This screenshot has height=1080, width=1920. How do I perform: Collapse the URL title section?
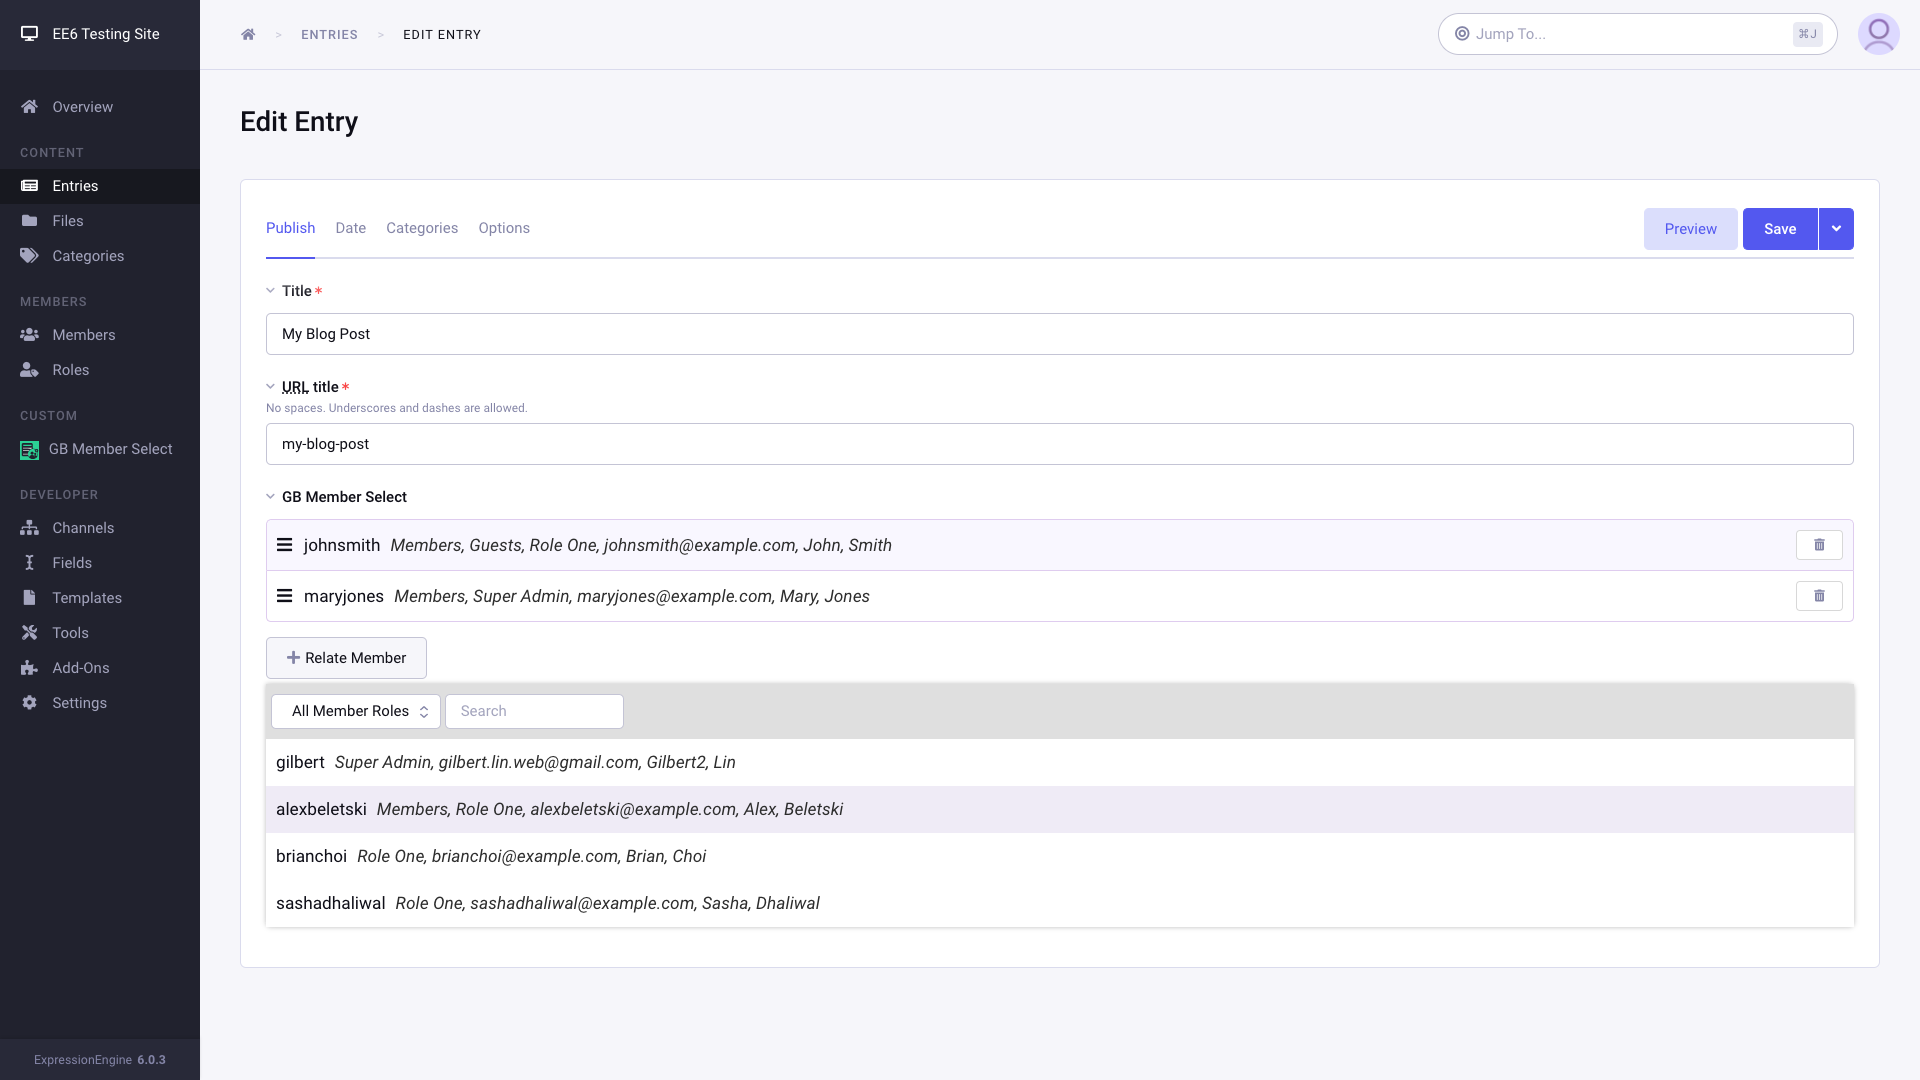tap(270, 386)
